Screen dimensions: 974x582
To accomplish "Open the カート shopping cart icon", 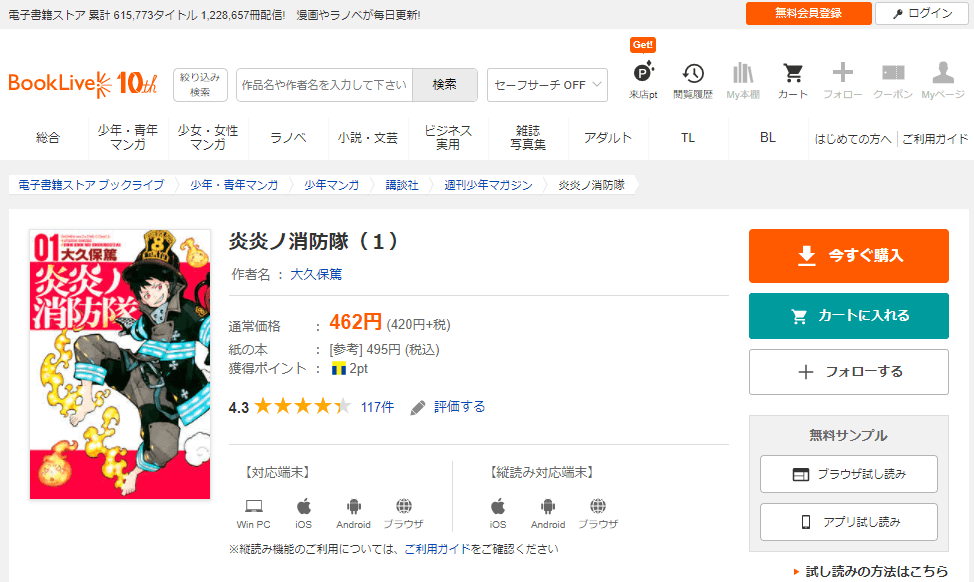I will pyautogui.click(x=792, y=74).
